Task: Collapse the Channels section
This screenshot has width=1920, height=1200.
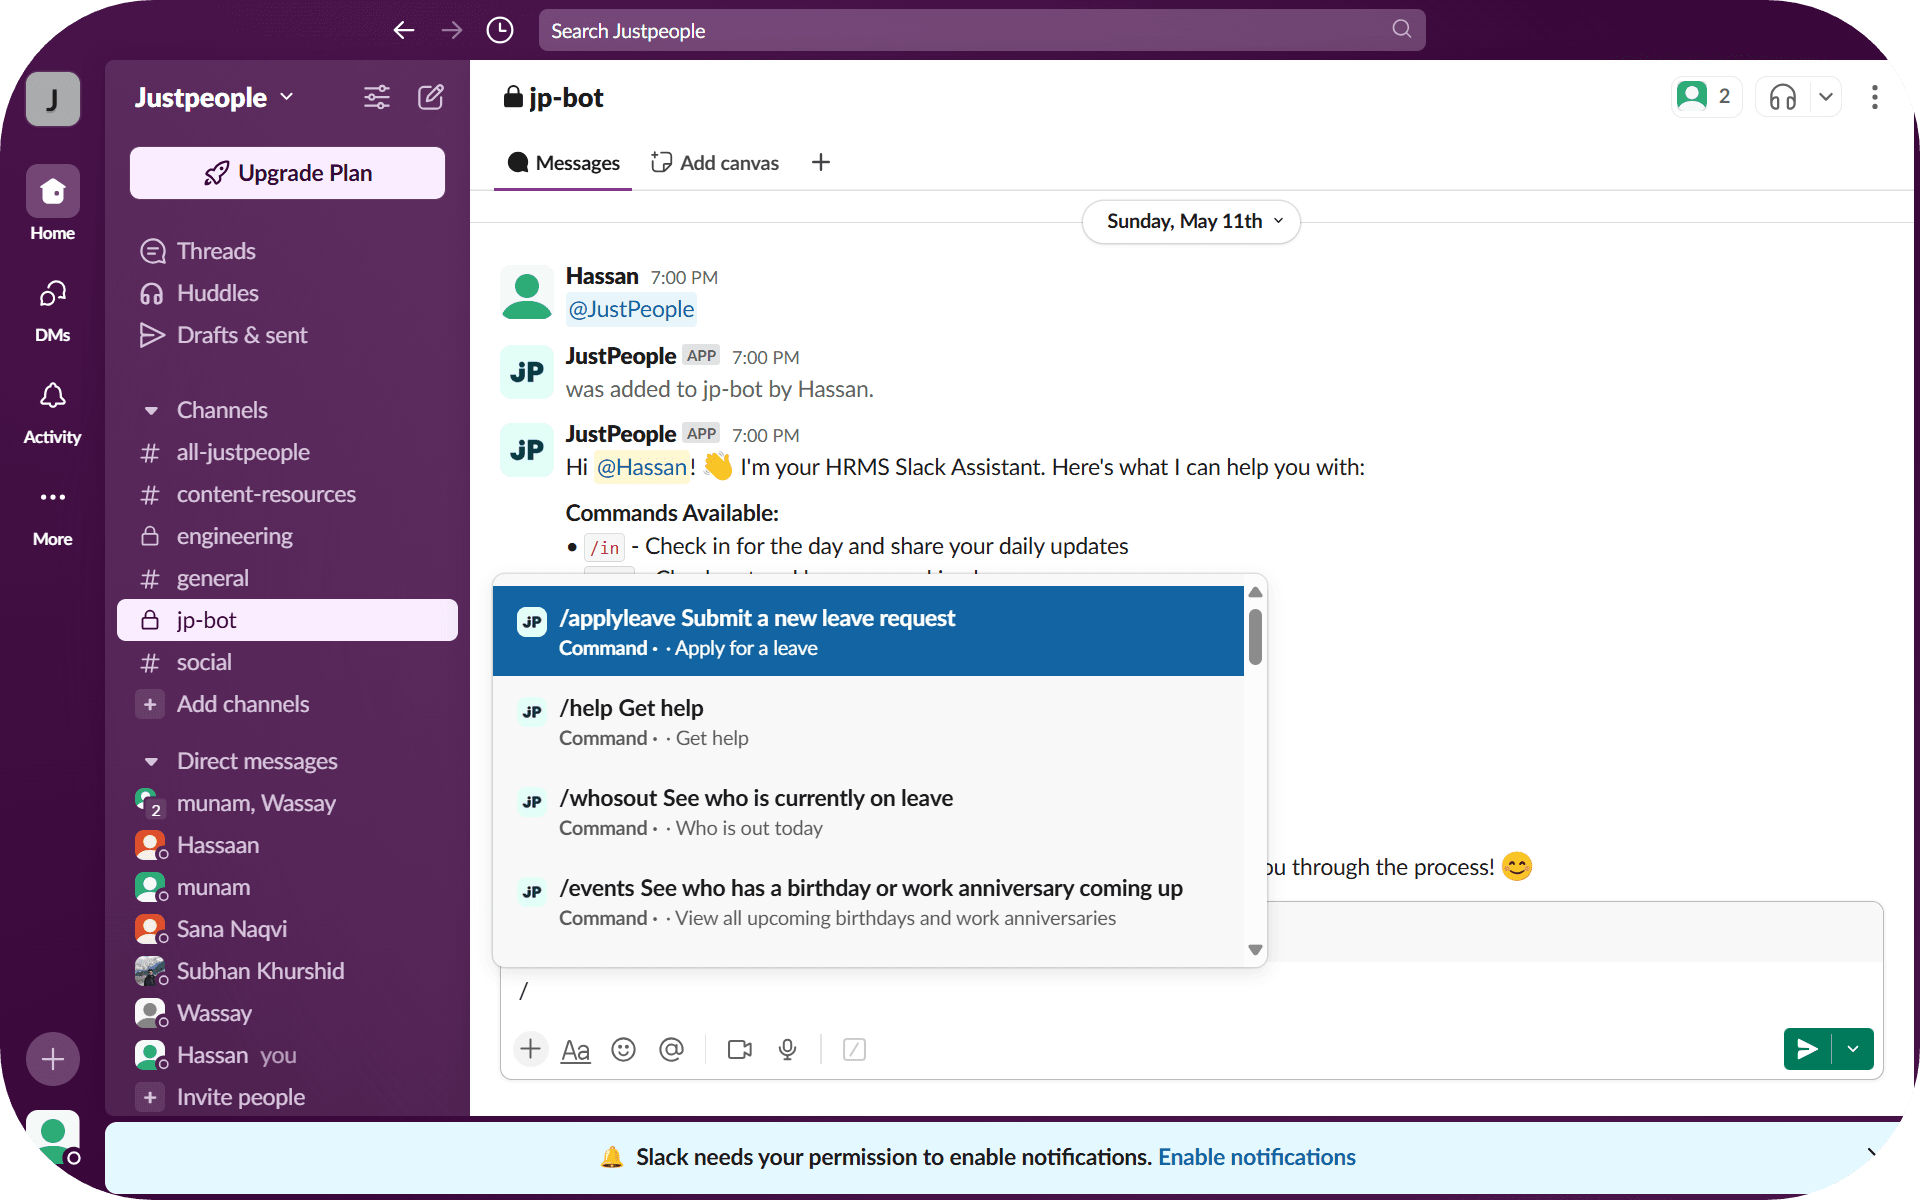Action: pos(151,410)
